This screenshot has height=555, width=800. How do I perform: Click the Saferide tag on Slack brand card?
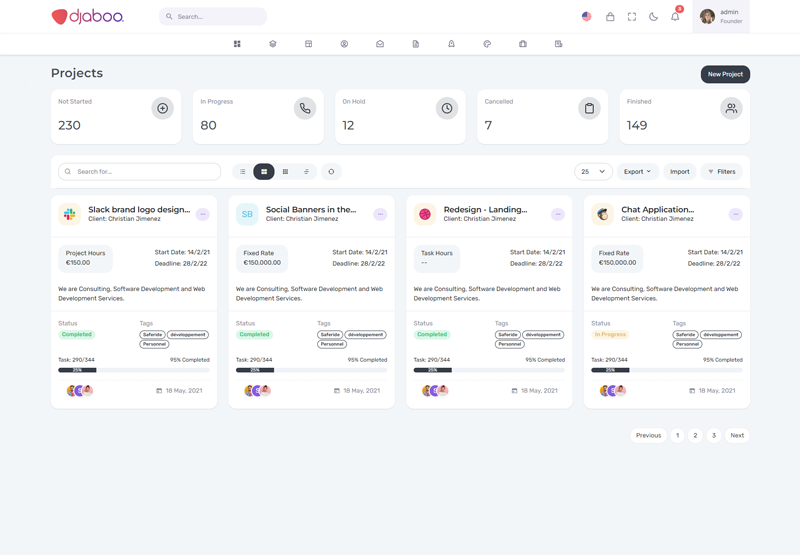click(x=153, y=335)
